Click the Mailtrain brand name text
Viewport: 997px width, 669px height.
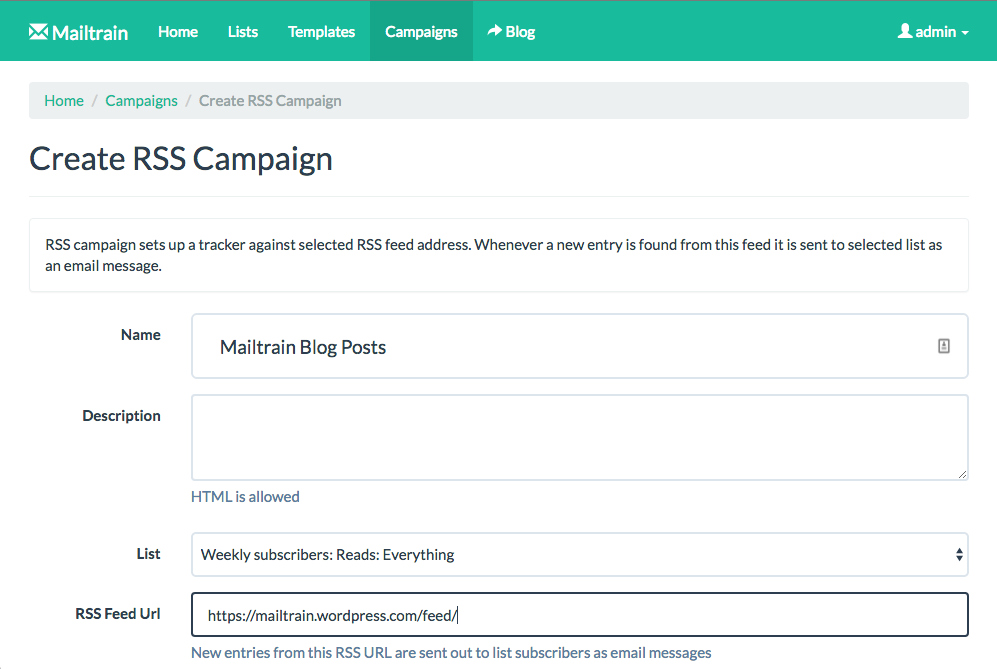point(90,32)
